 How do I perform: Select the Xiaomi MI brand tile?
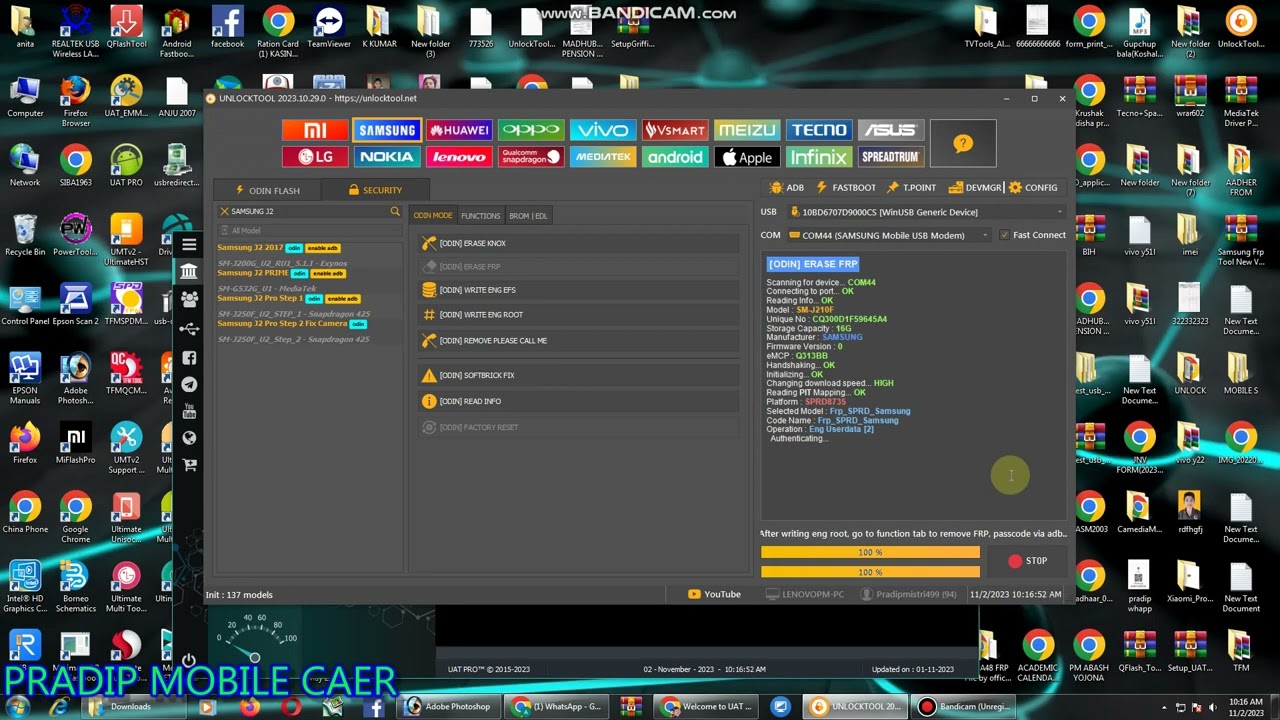click(315, 130)
